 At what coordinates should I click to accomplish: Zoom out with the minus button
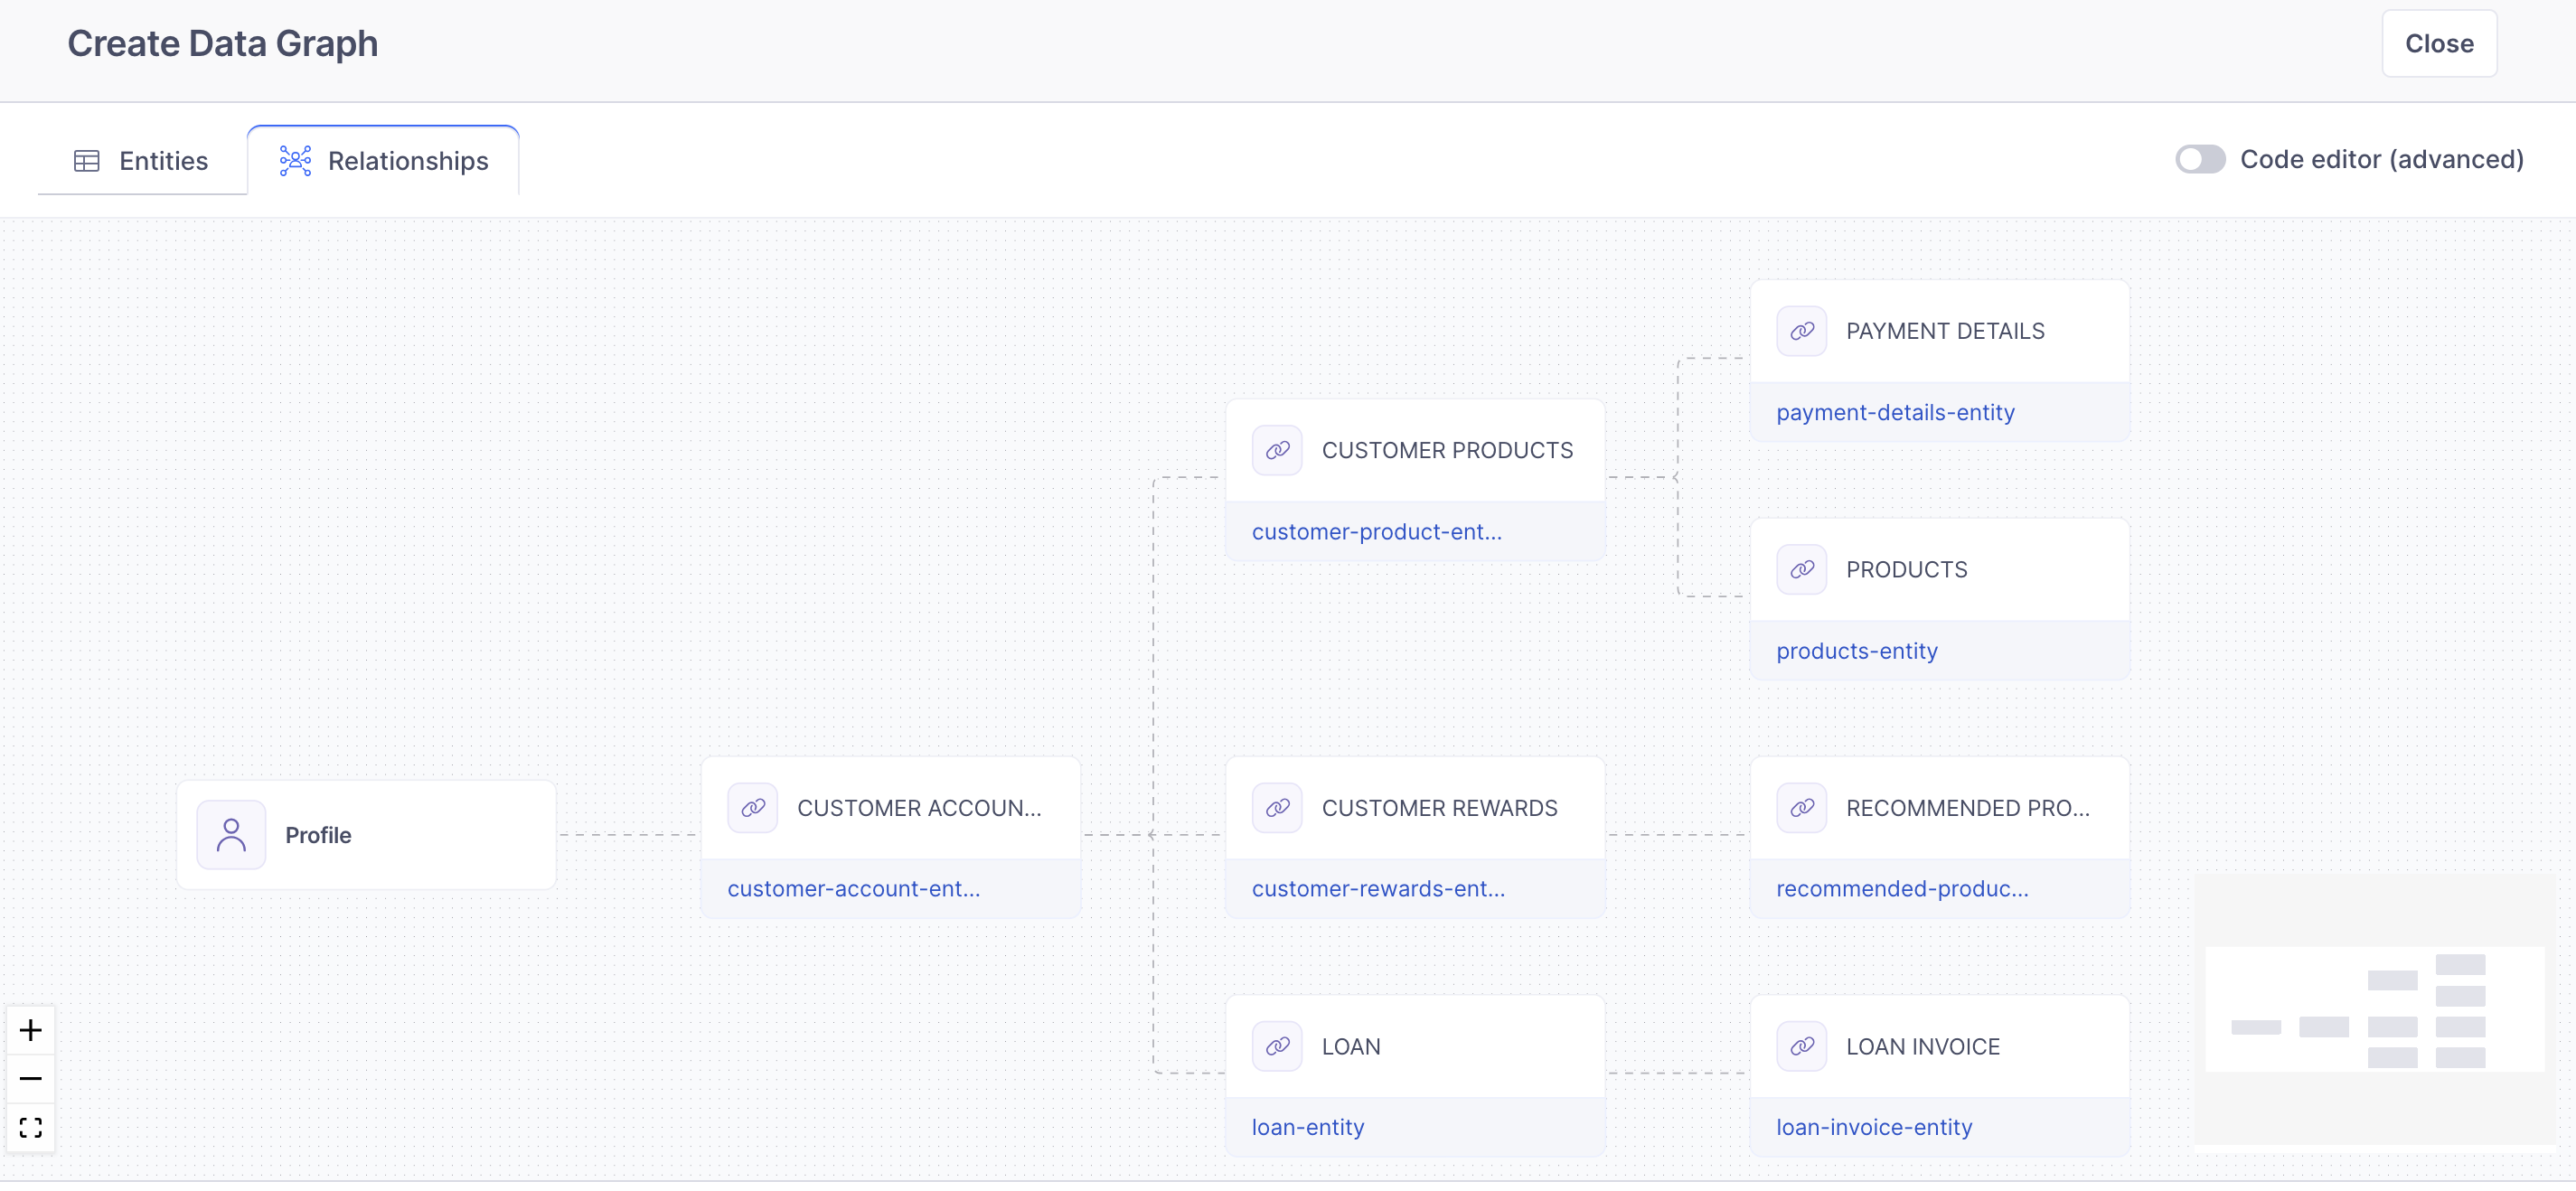point(31,1079)
